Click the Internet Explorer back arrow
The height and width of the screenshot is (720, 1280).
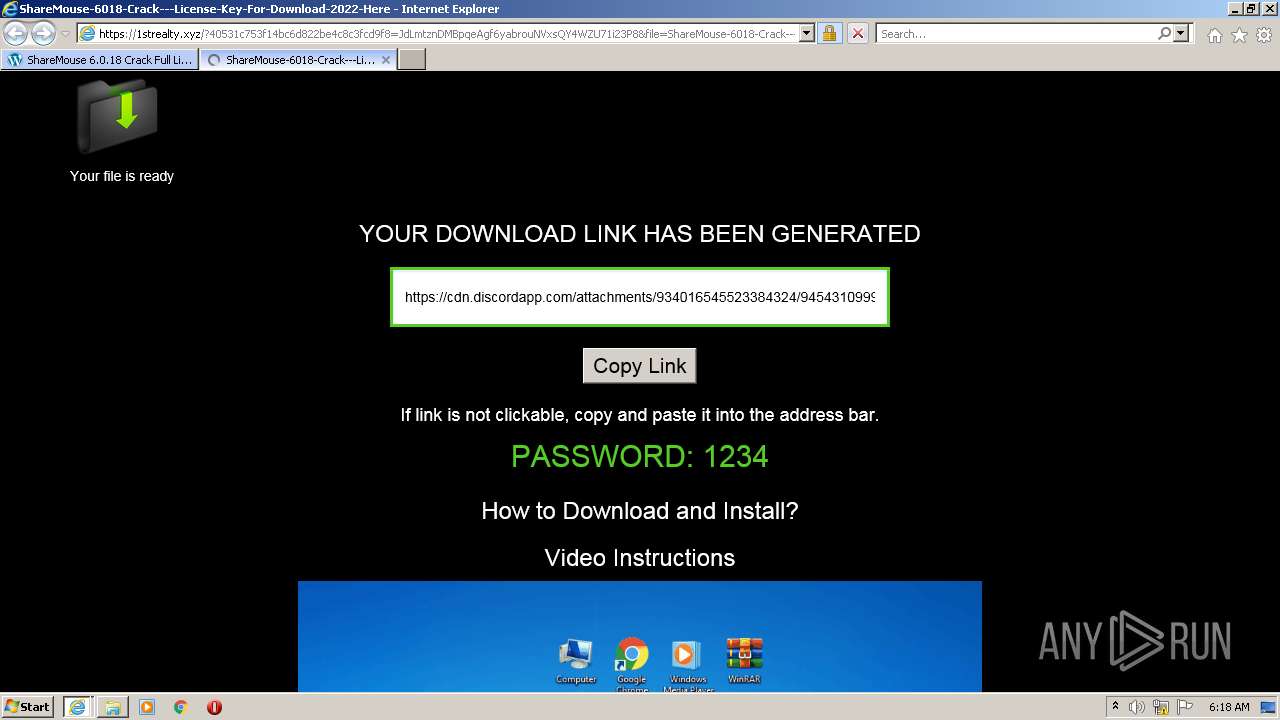[15, 33]
